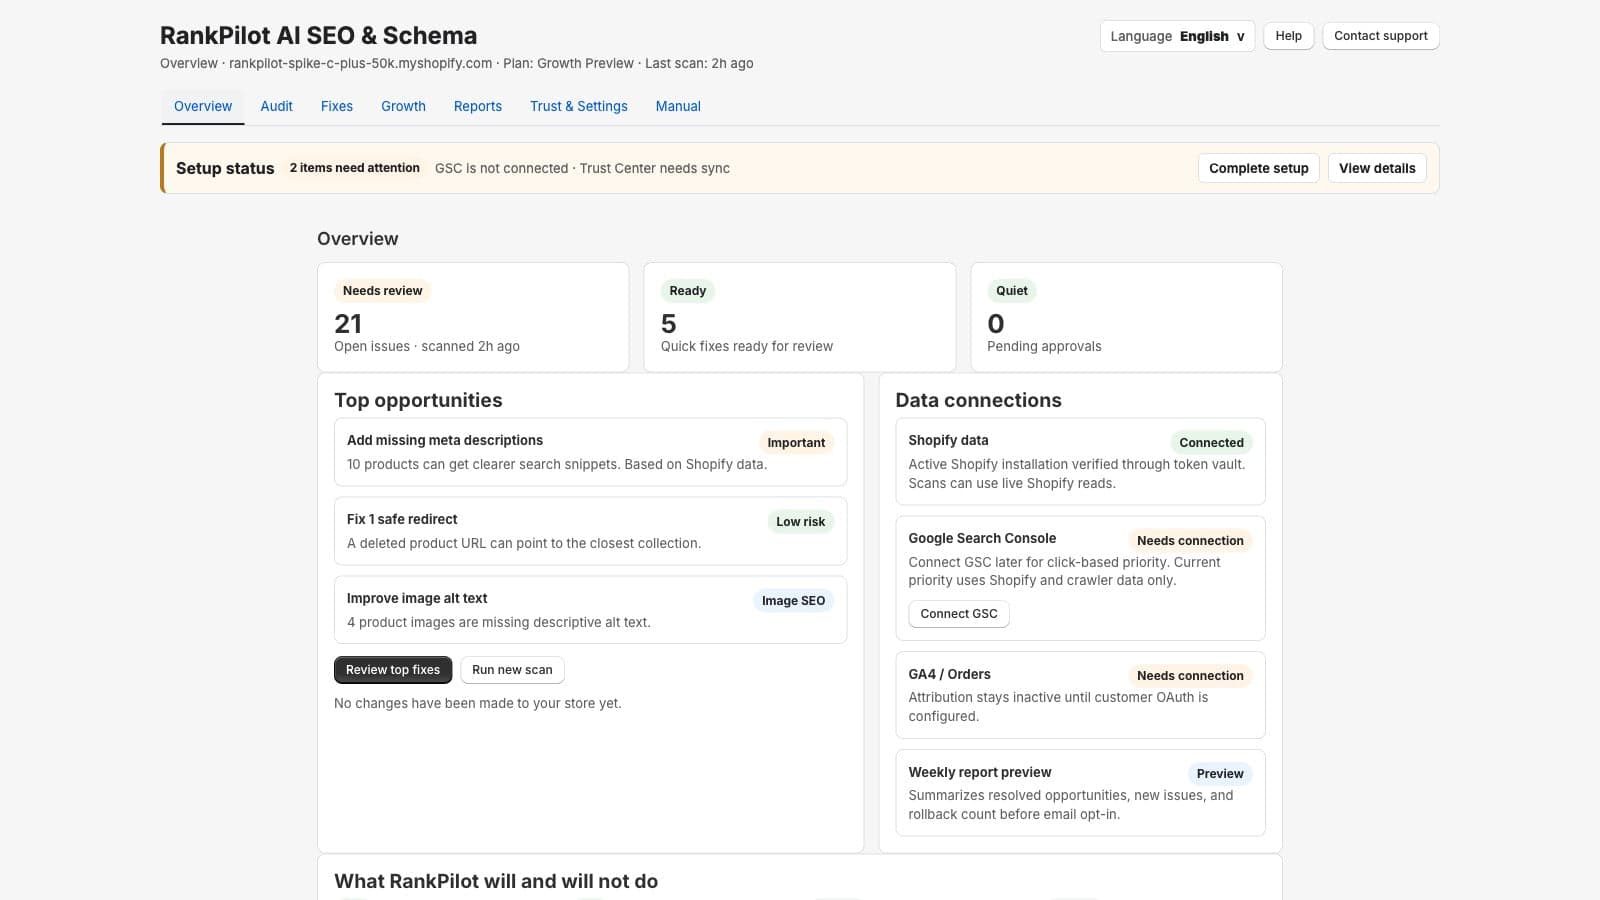Open the 0 pending approvals card
This screenshot has width=1600, height=900.
[1126, 317]
